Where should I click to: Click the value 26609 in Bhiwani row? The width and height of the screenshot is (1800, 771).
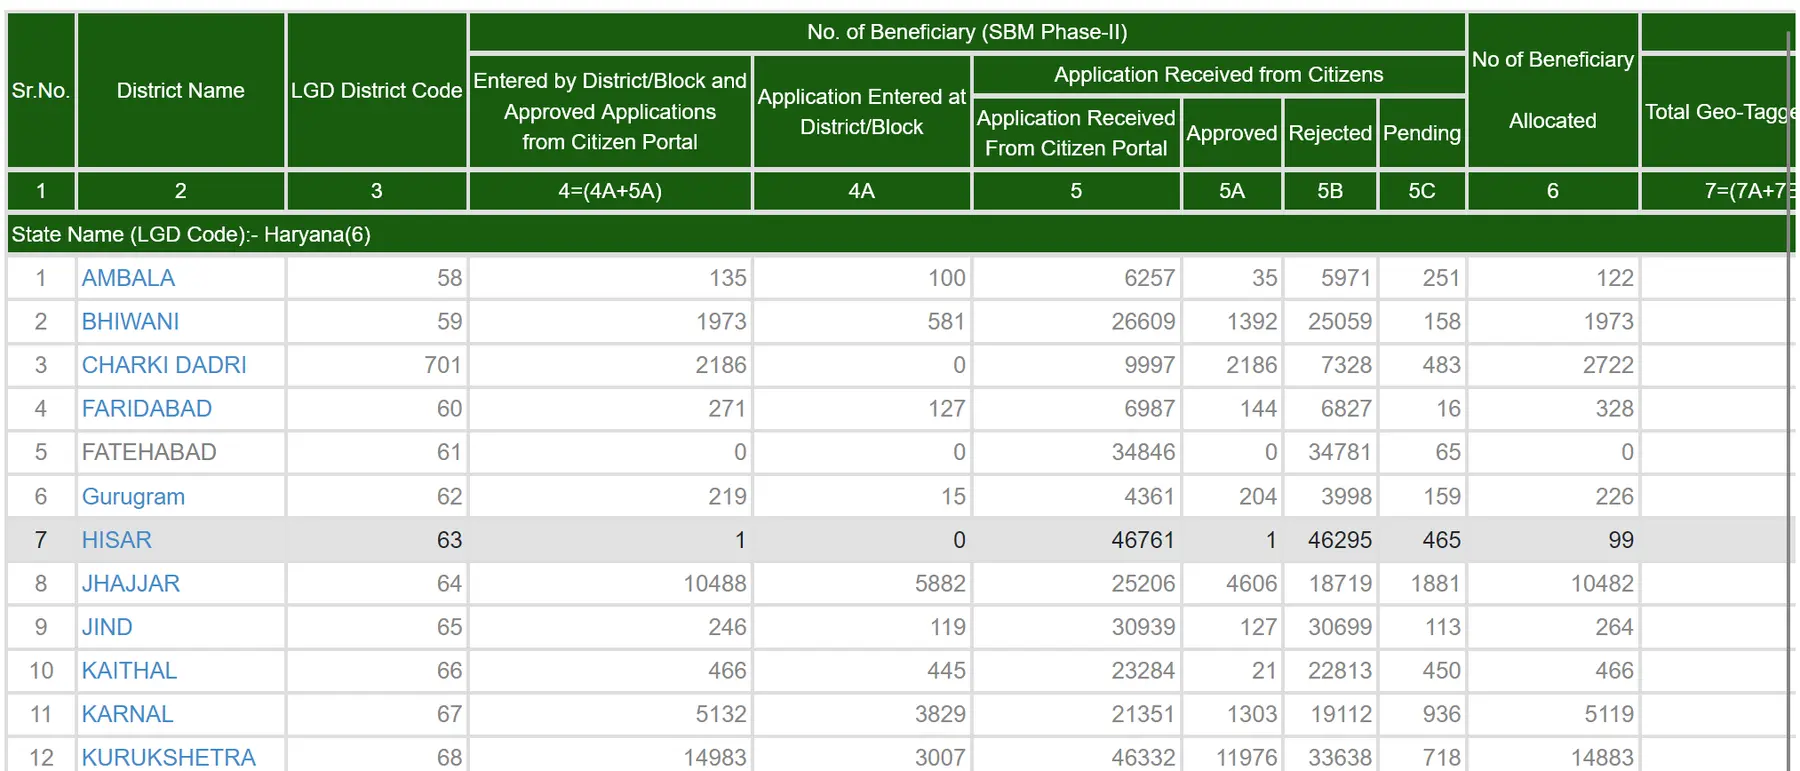(x=1143, y=322)
